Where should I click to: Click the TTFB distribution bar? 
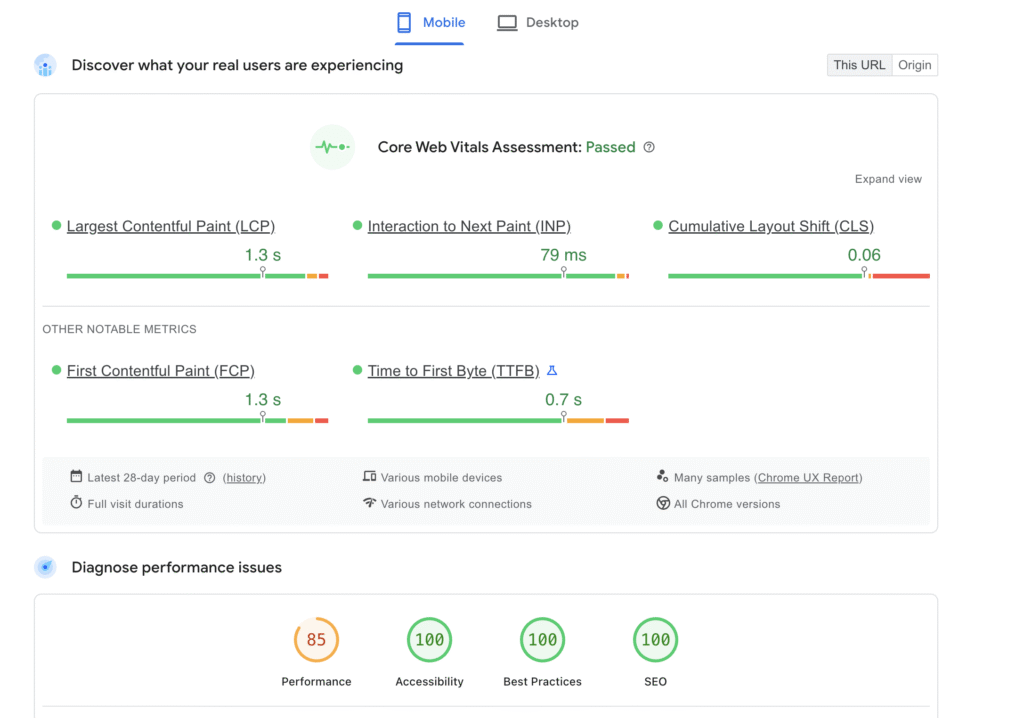click(x=498, y=421)
